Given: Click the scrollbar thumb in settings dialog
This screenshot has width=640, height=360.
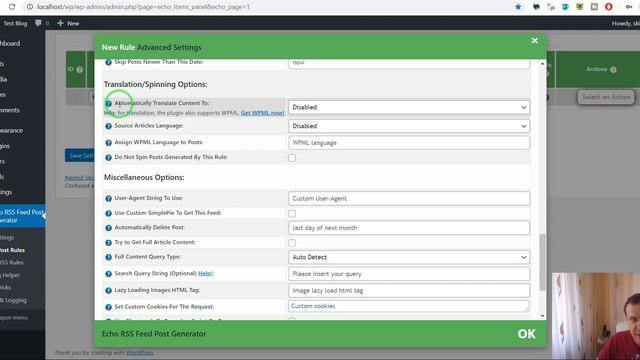Looking at the screenshot, I should point(542,262).
